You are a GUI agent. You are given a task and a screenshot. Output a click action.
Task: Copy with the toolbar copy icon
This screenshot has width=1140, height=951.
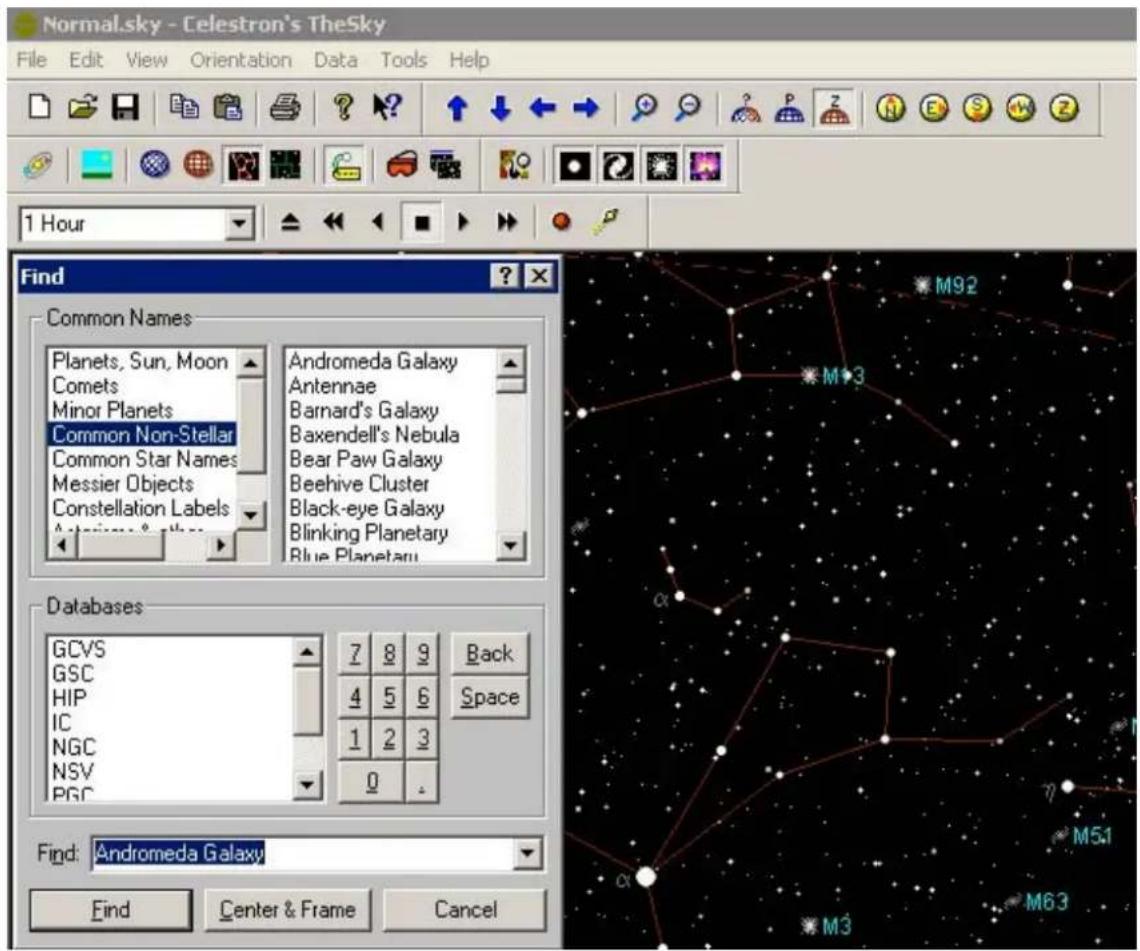pyautogui.click(x=184, y=108)
